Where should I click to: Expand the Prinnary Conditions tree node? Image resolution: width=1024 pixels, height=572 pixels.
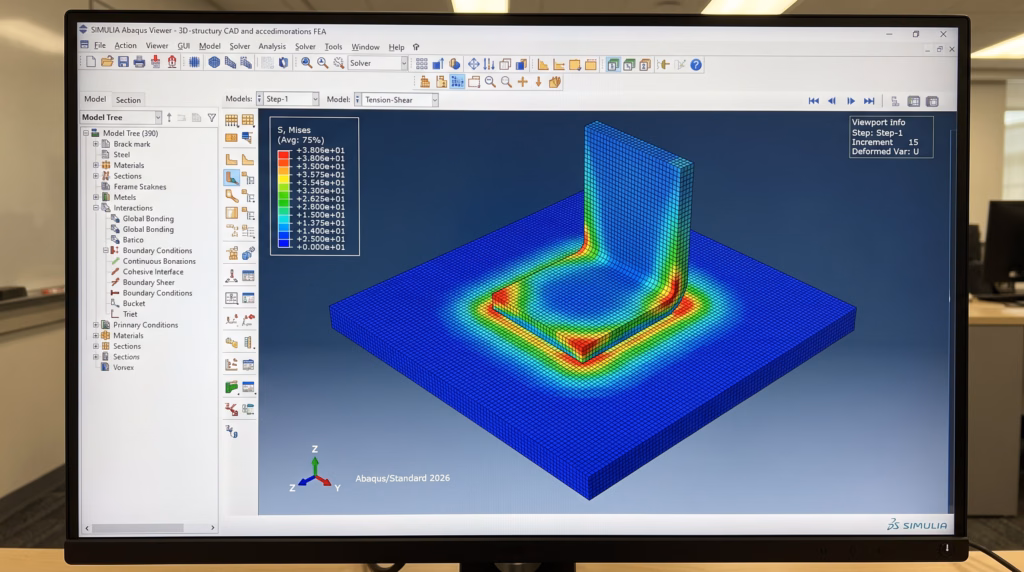(x=95, y=325)
